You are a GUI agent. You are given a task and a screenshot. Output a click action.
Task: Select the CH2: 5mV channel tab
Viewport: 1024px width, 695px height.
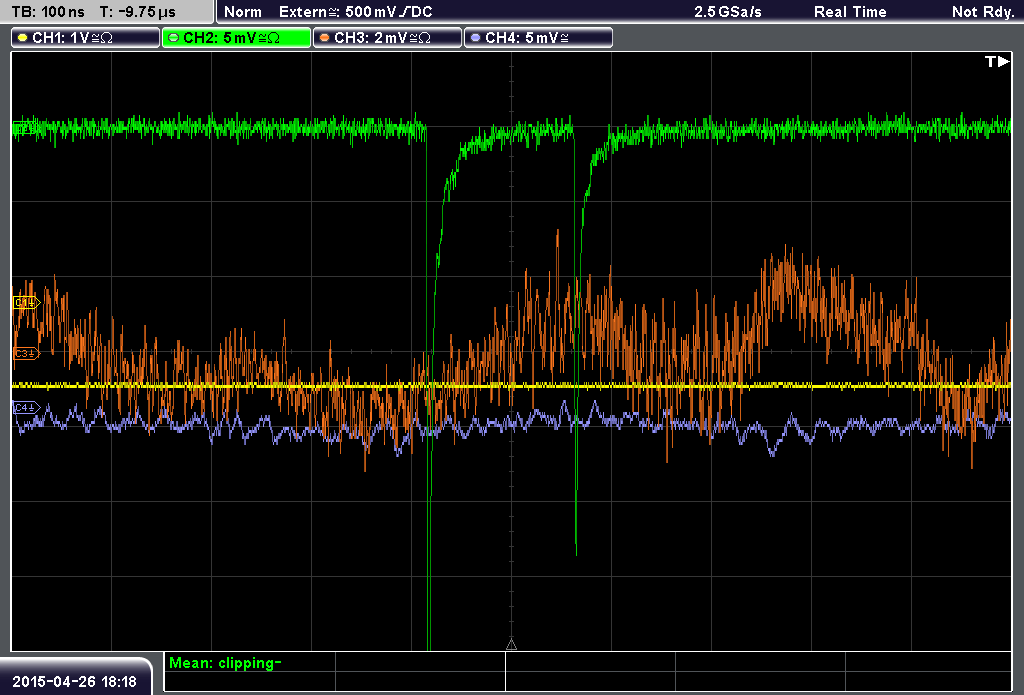pos(236,38)
